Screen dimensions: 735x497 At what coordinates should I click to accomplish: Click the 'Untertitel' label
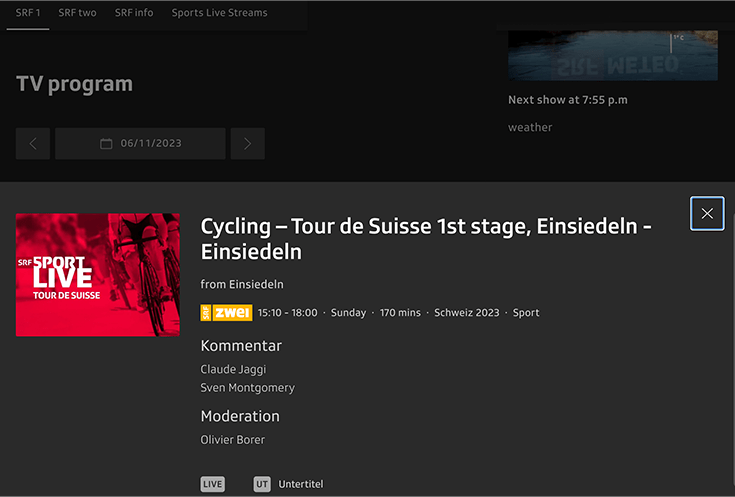300,484
